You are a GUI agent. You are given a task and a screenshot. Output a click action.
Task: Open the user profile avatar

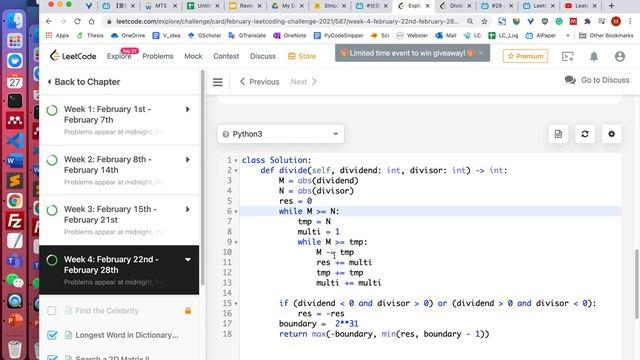click(x=620, y=56)
